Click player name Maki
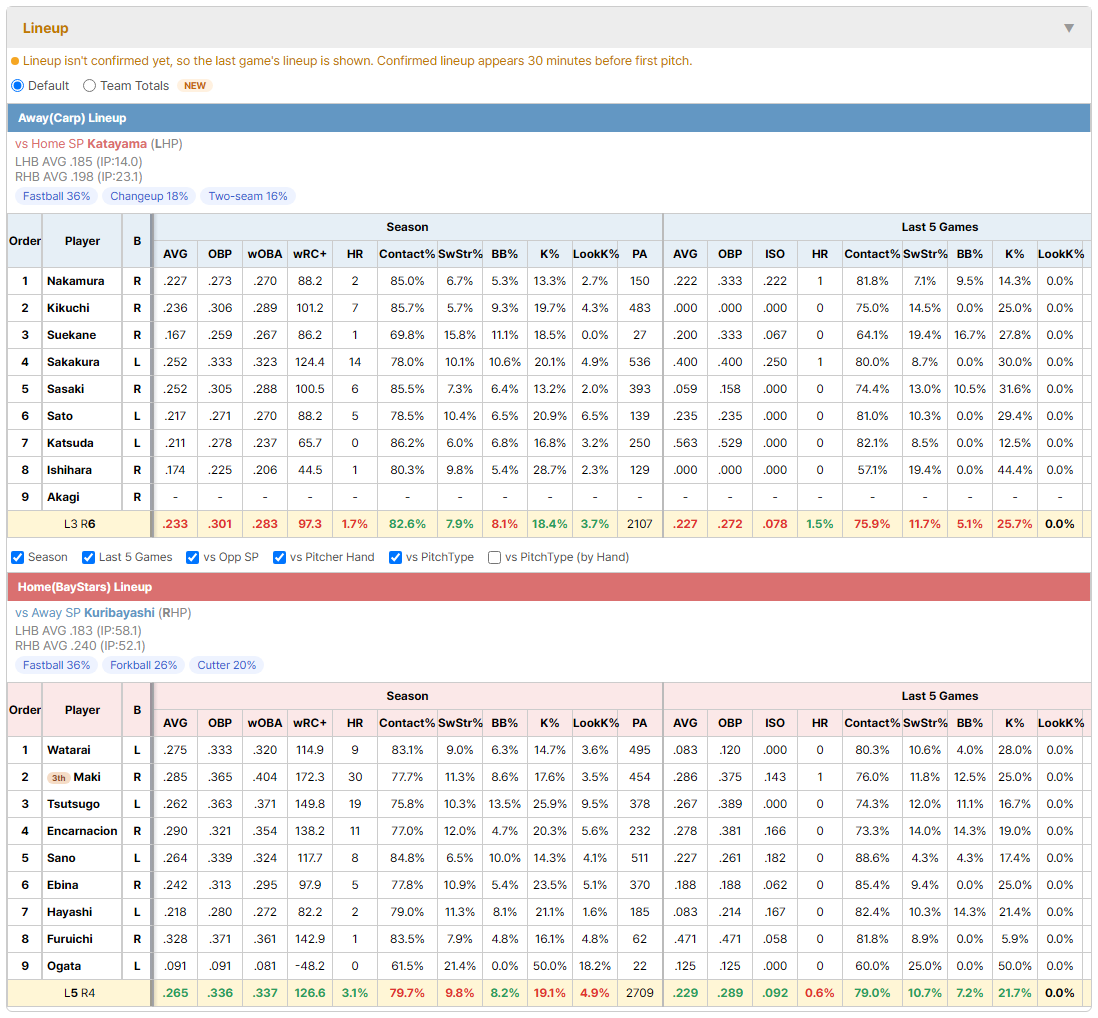The image size is (1098, 1018). (x=87, y=777)
